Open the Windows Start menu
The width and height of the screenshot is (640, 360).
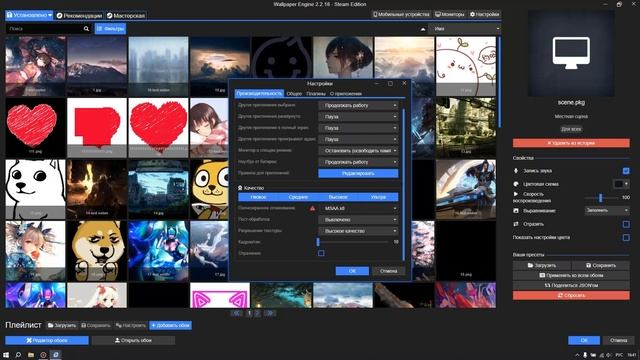(6, 355)
